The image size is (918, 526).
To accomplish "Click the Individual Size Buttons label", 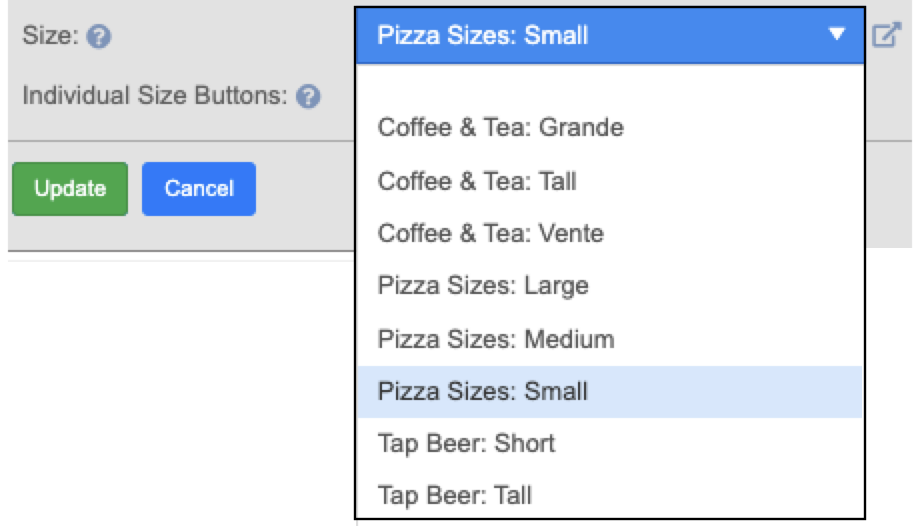I will click(155, 95).
